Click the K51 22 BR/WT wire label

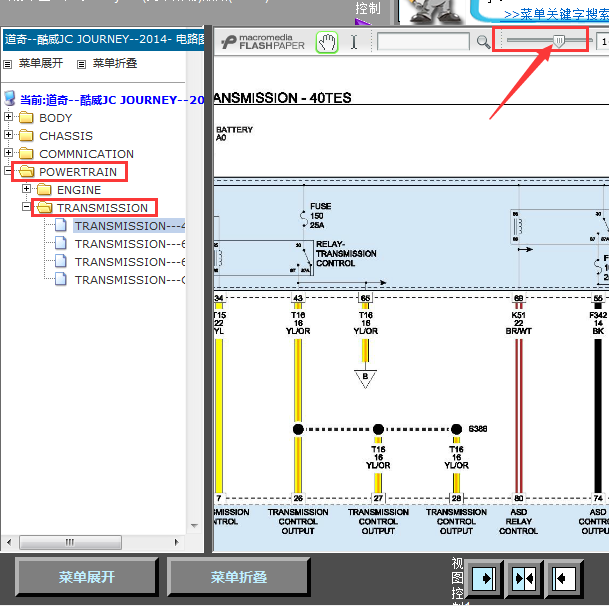pyautogui.click(x=518, y=323)
